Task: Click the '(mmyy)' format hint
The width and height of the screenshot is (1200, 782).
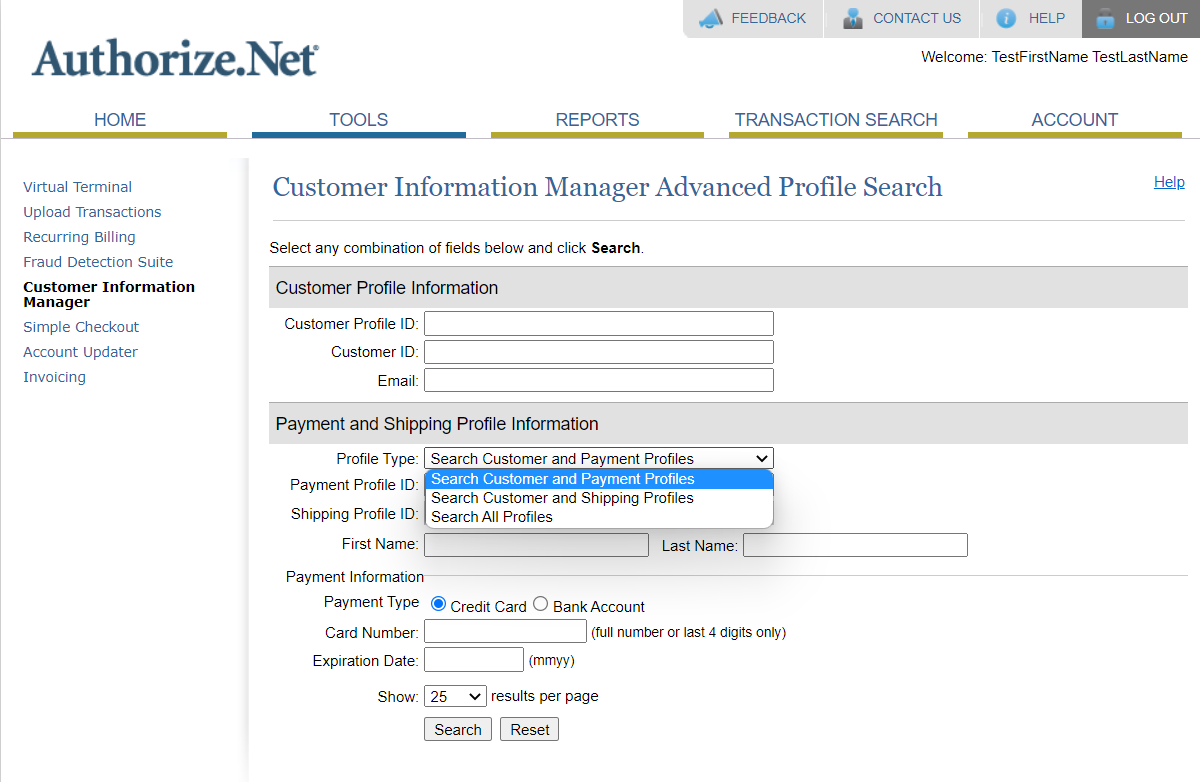Action: click(x=552, y=660)
